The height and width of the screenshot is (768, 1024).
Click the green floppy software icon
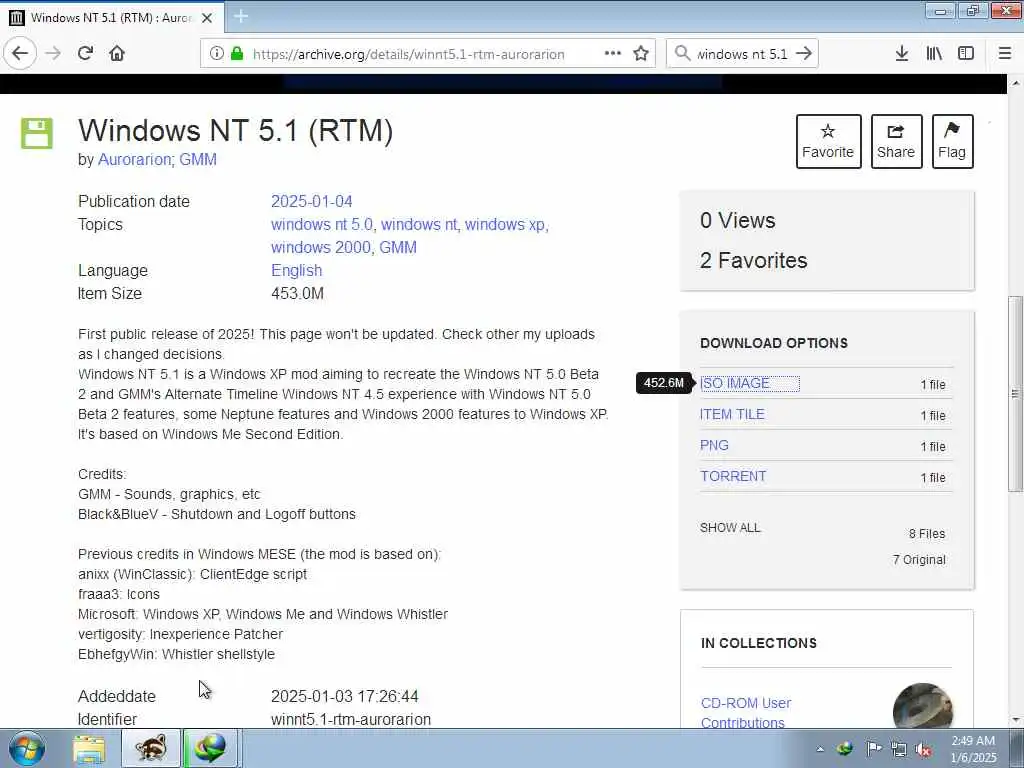[x=37, y=133]
